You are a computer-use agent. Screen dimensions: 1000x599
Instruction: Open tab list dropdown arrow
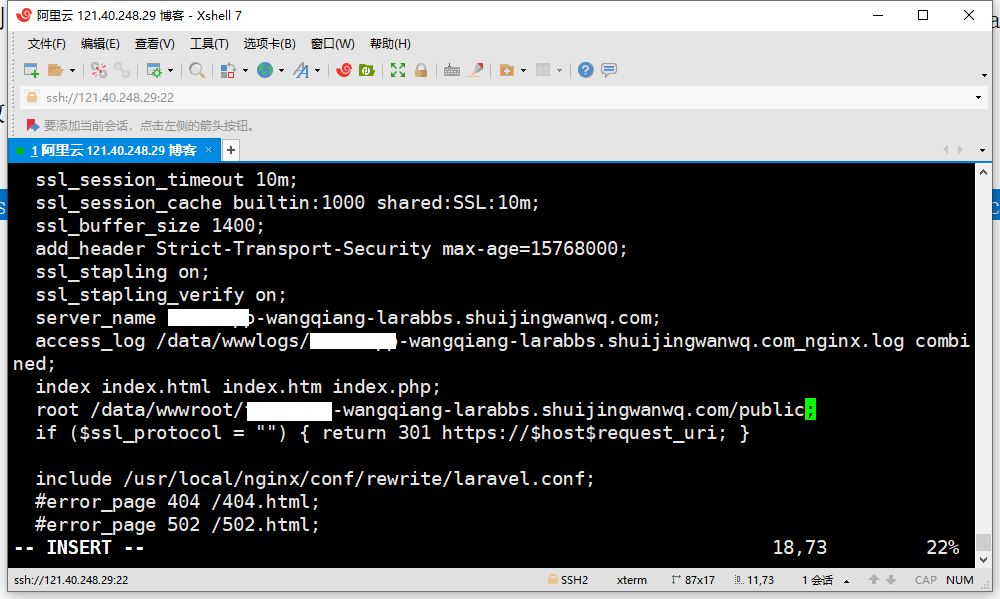982,150
